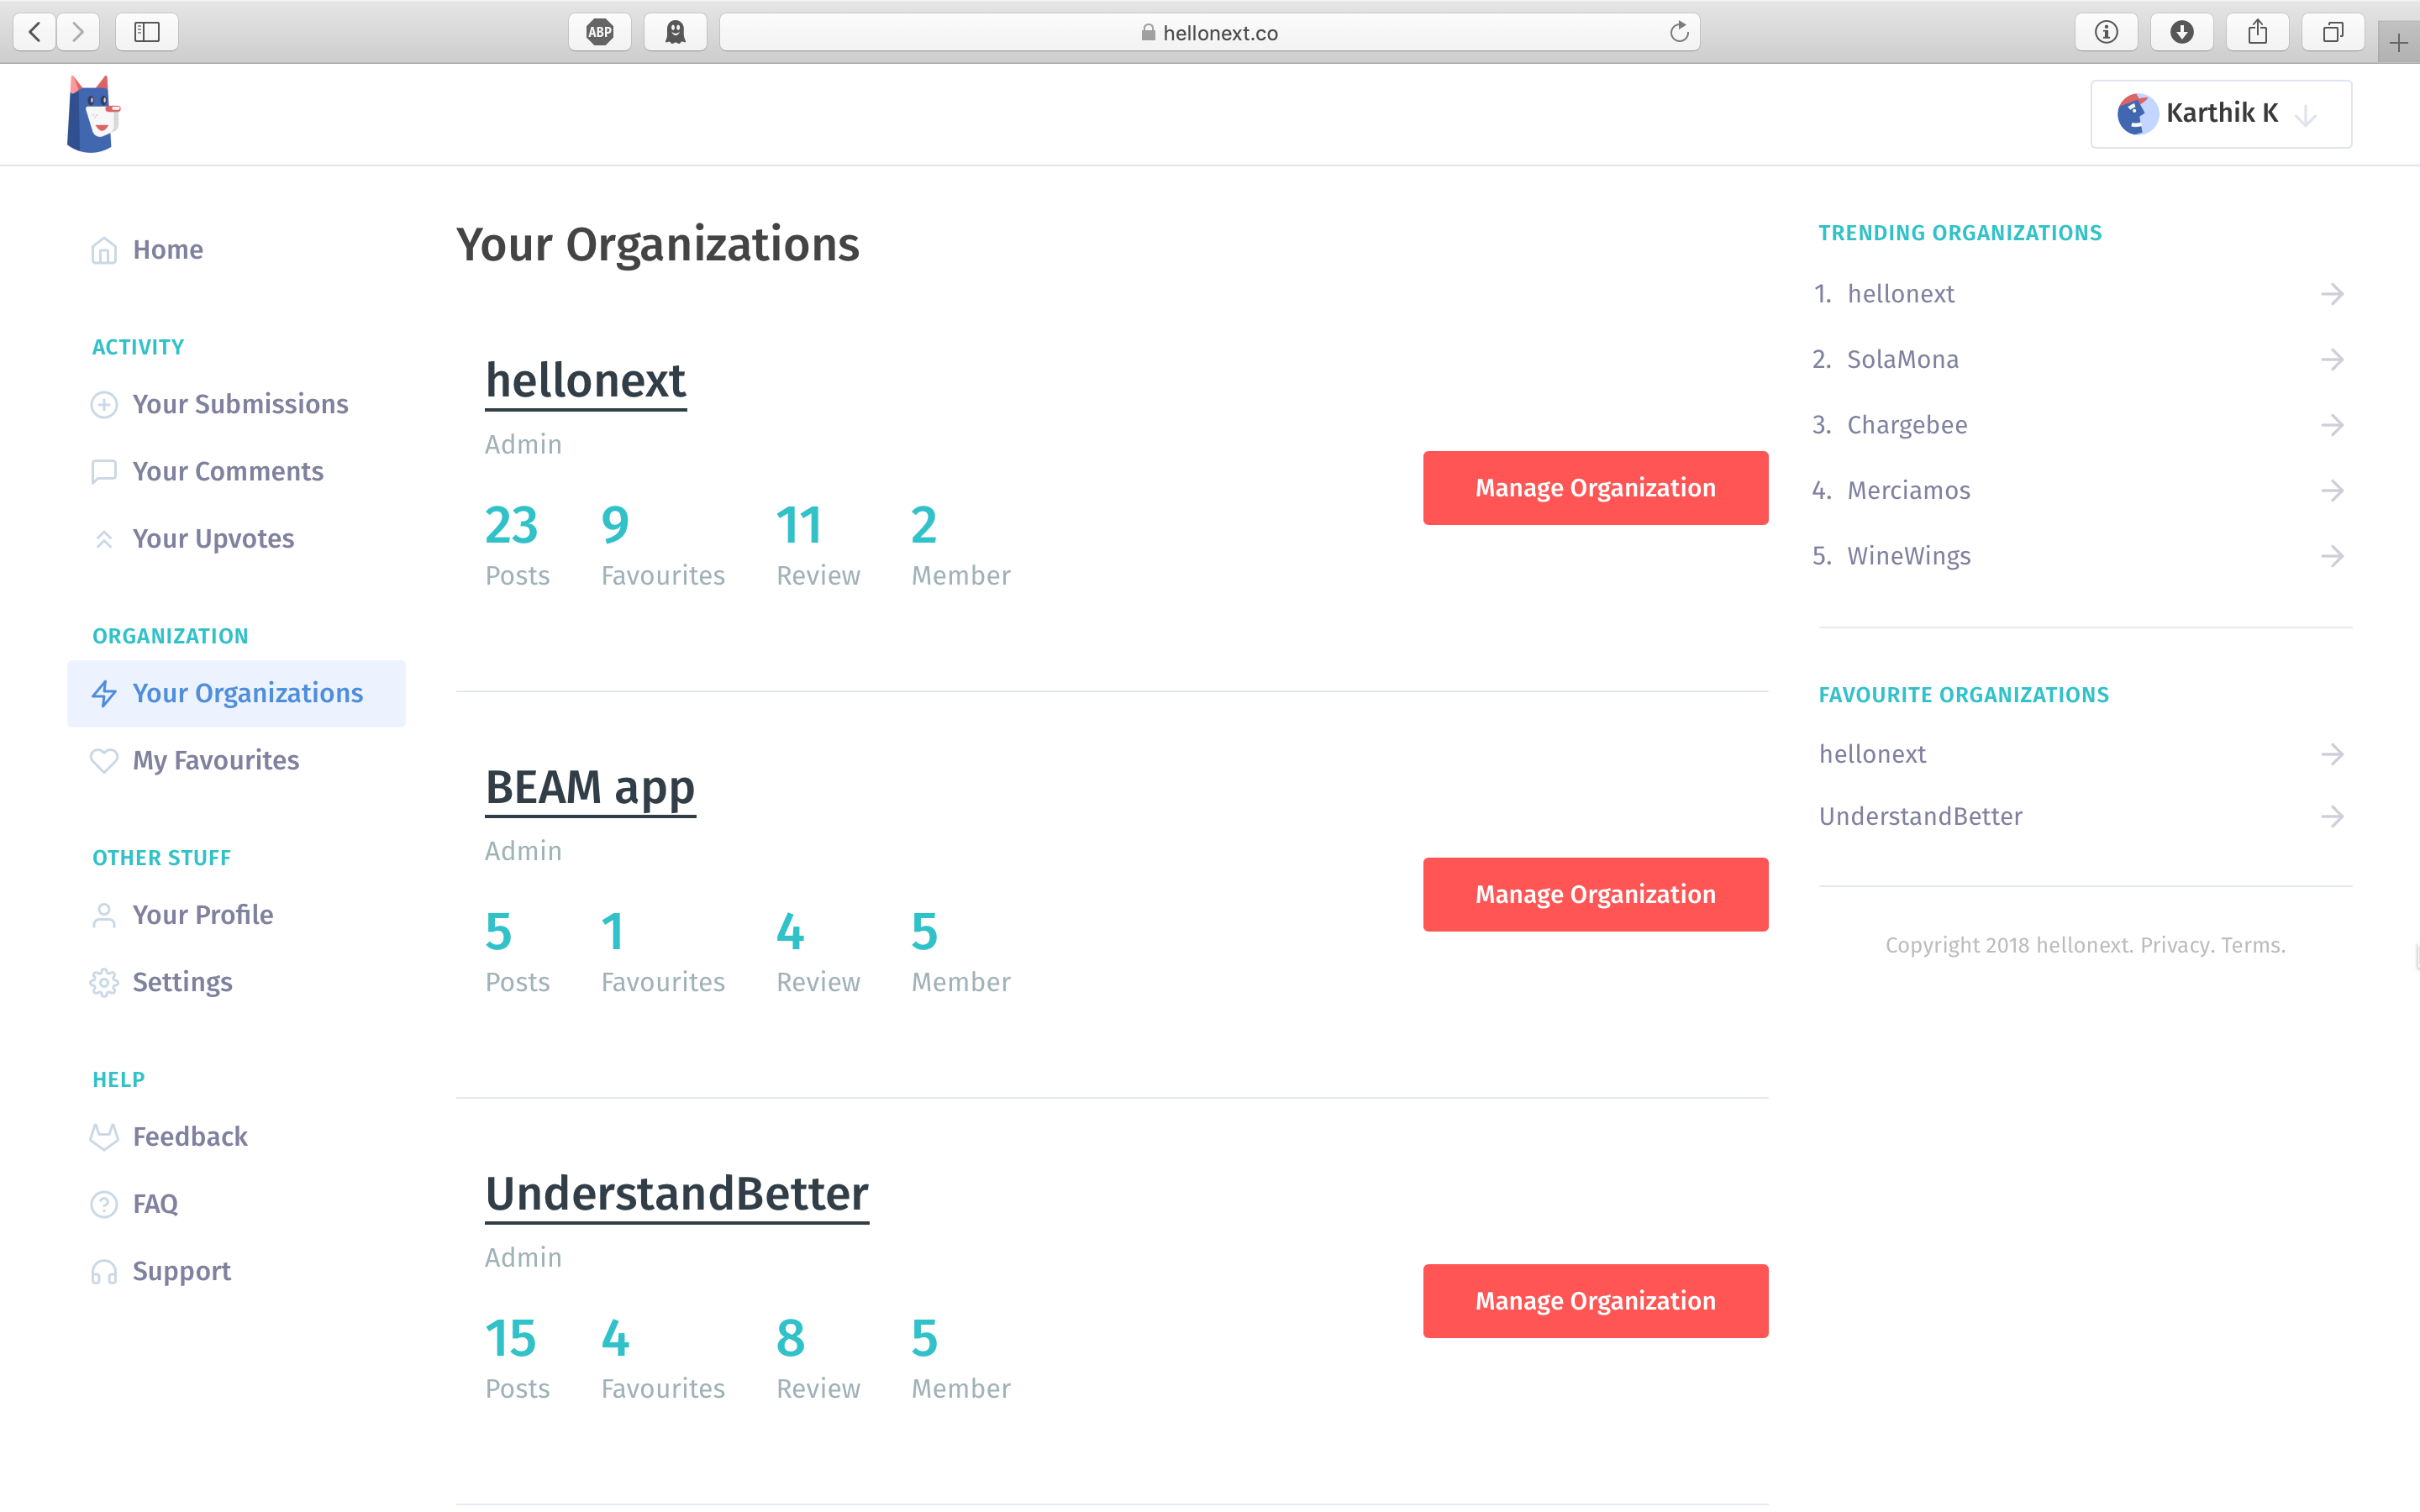Open Your Submissions in Activity section
This screenshot has height=1512, width=2420.
pyautogui.click(x=240, y=404)
